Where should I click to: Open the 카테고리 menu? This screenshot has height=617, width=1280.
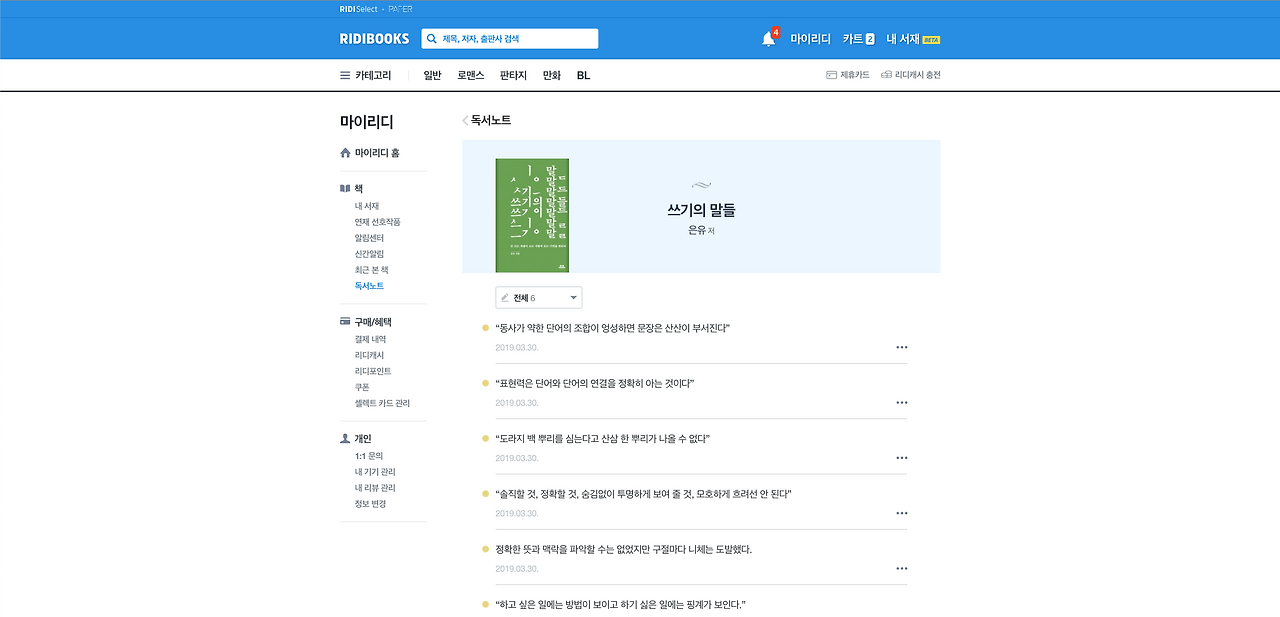[373, 75]
